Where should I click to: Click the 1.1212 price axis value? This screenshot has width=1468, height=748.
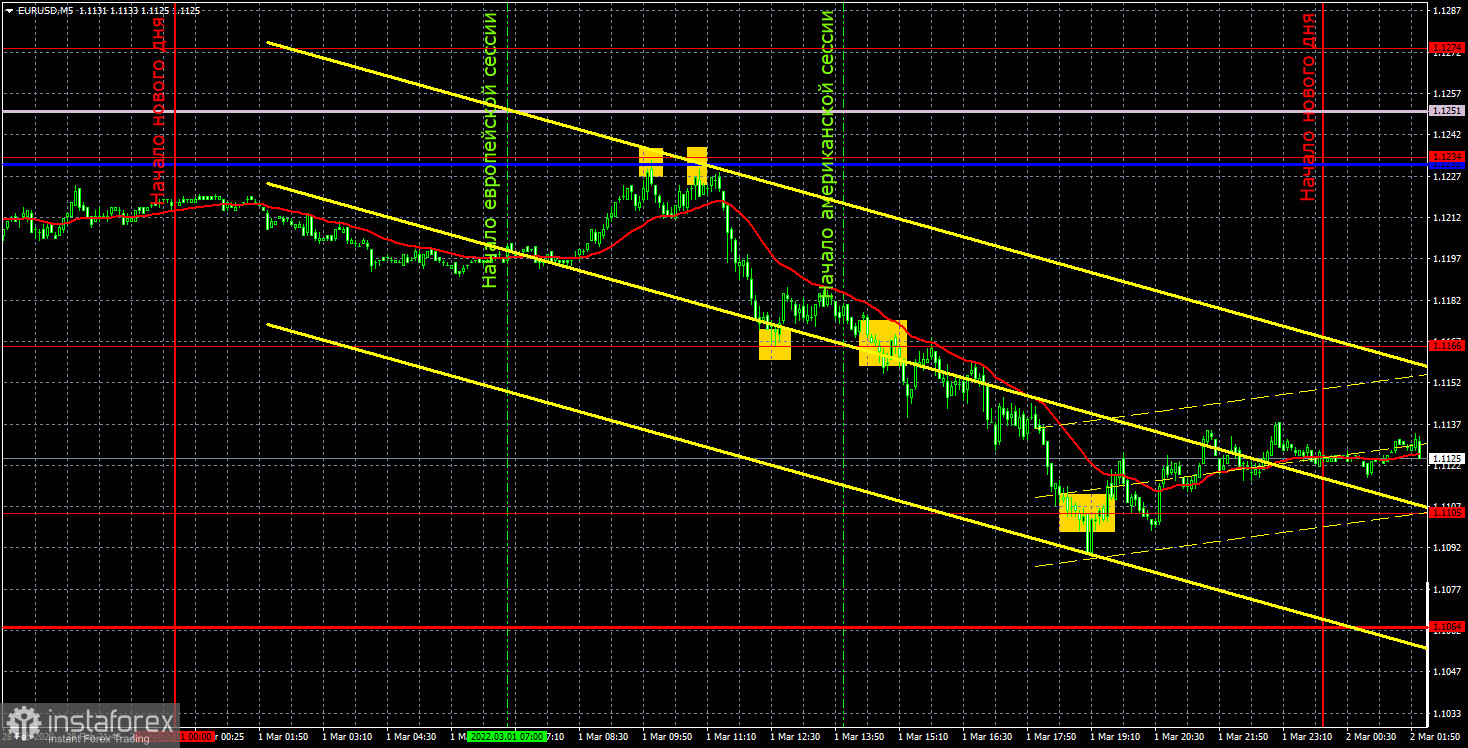[x=1447, y=217]
